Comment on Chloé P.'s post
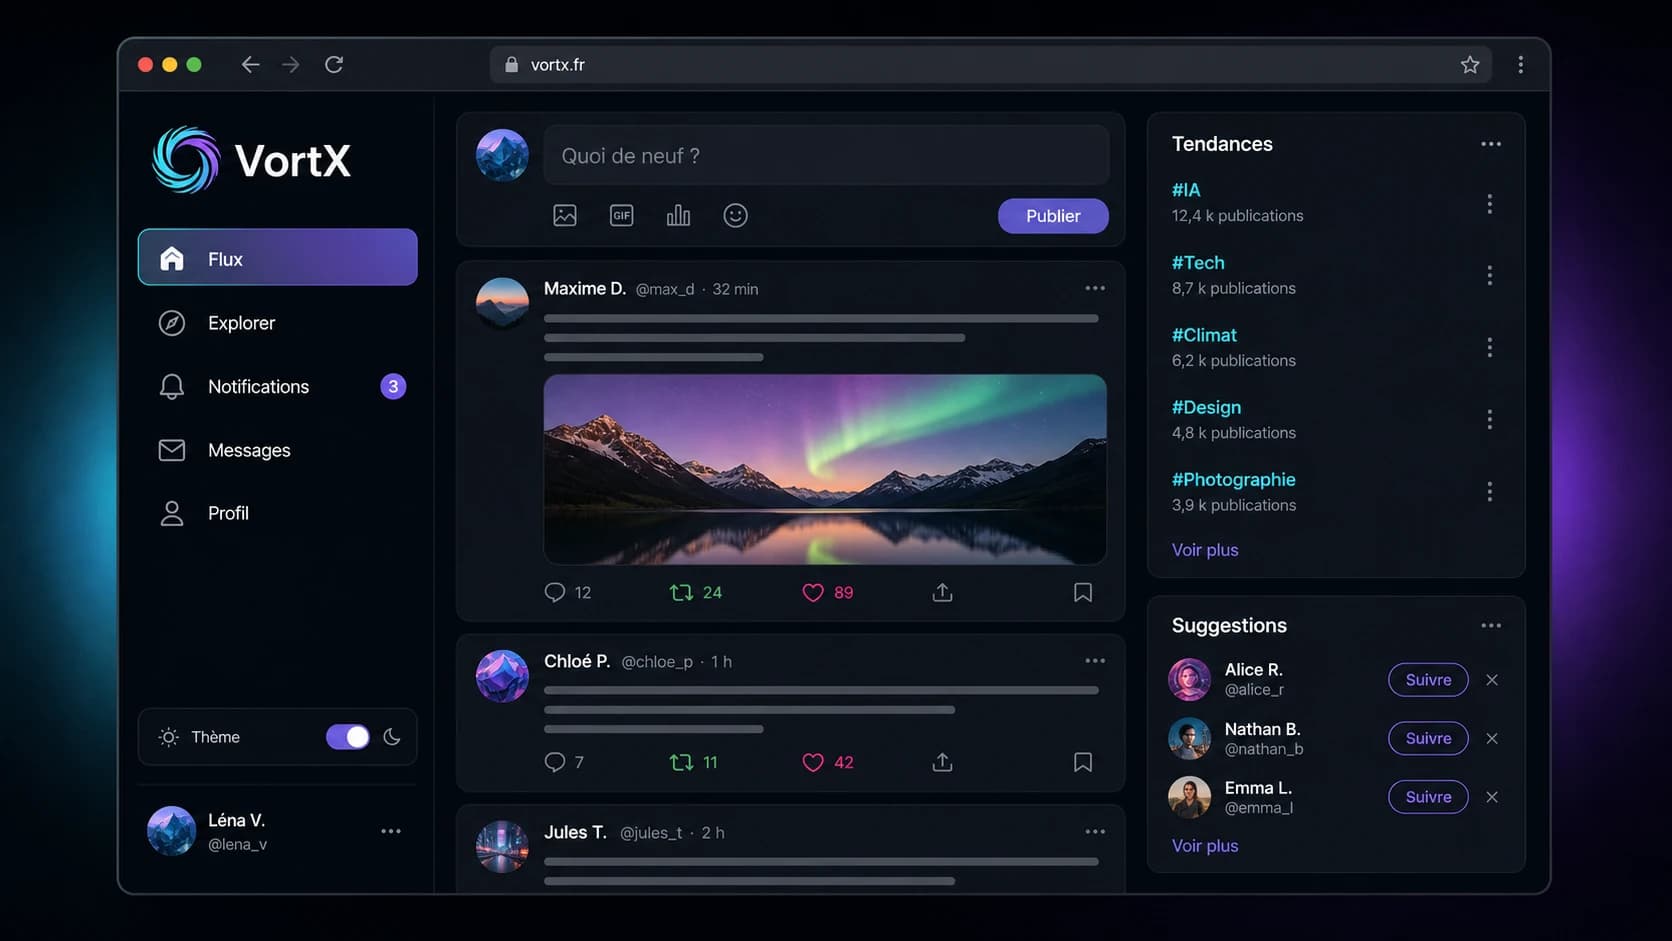Screen dimensions: 1672x941 [x=555, y=762]
